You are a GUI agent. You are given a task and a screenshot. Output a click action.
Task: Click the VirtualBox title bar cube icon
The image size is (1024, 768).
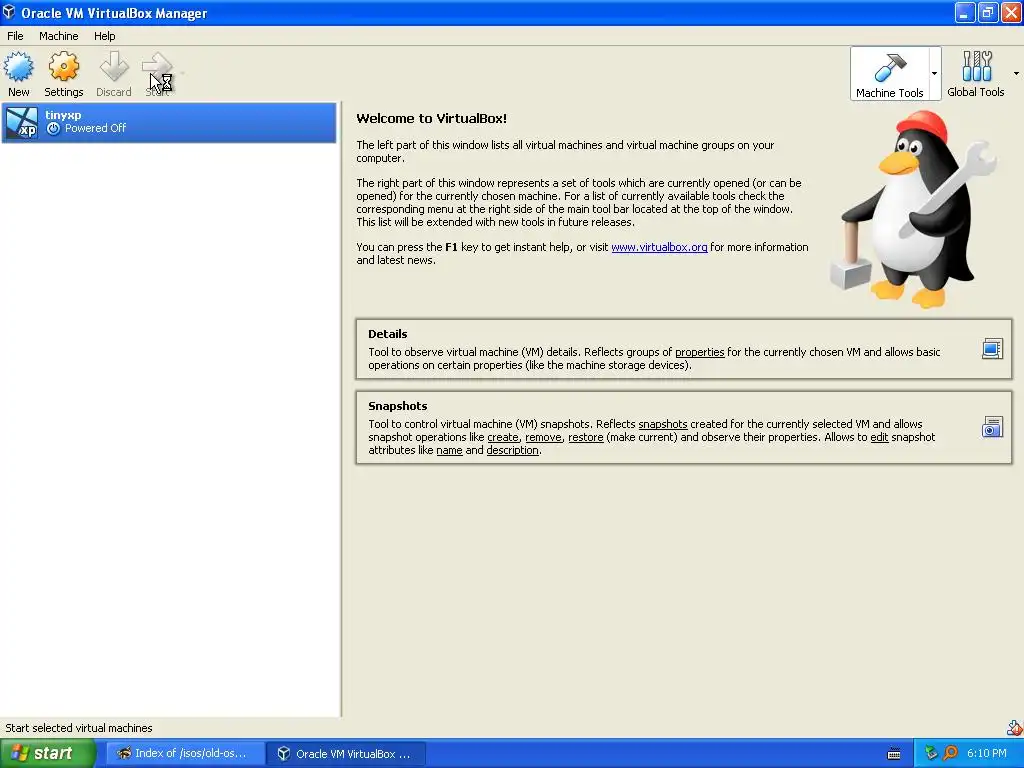pyautogui.click(x=9, y=12)
